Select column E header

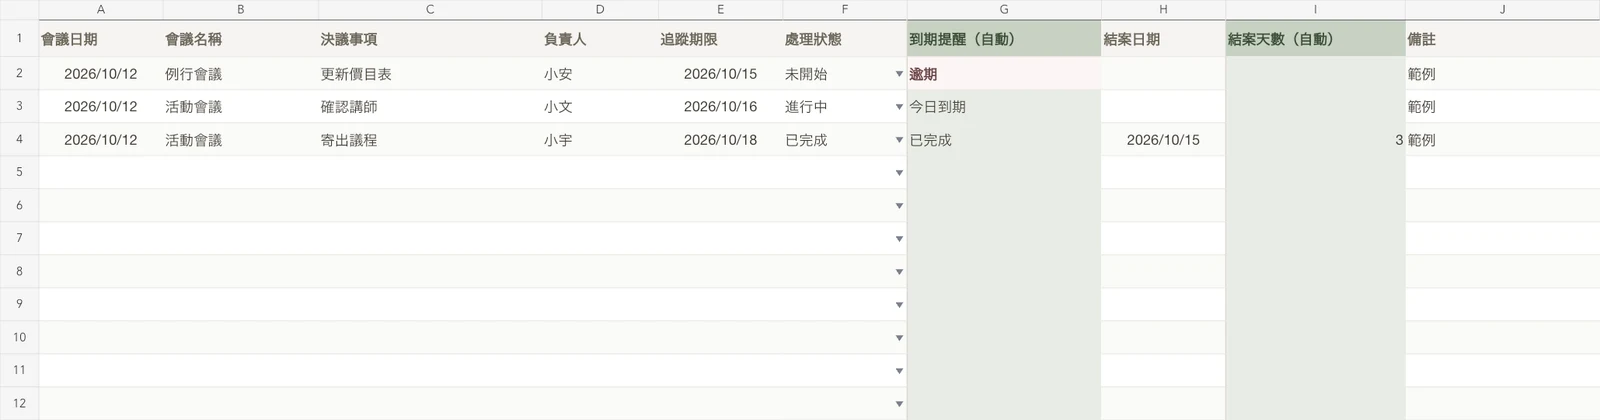pos(720,9)
